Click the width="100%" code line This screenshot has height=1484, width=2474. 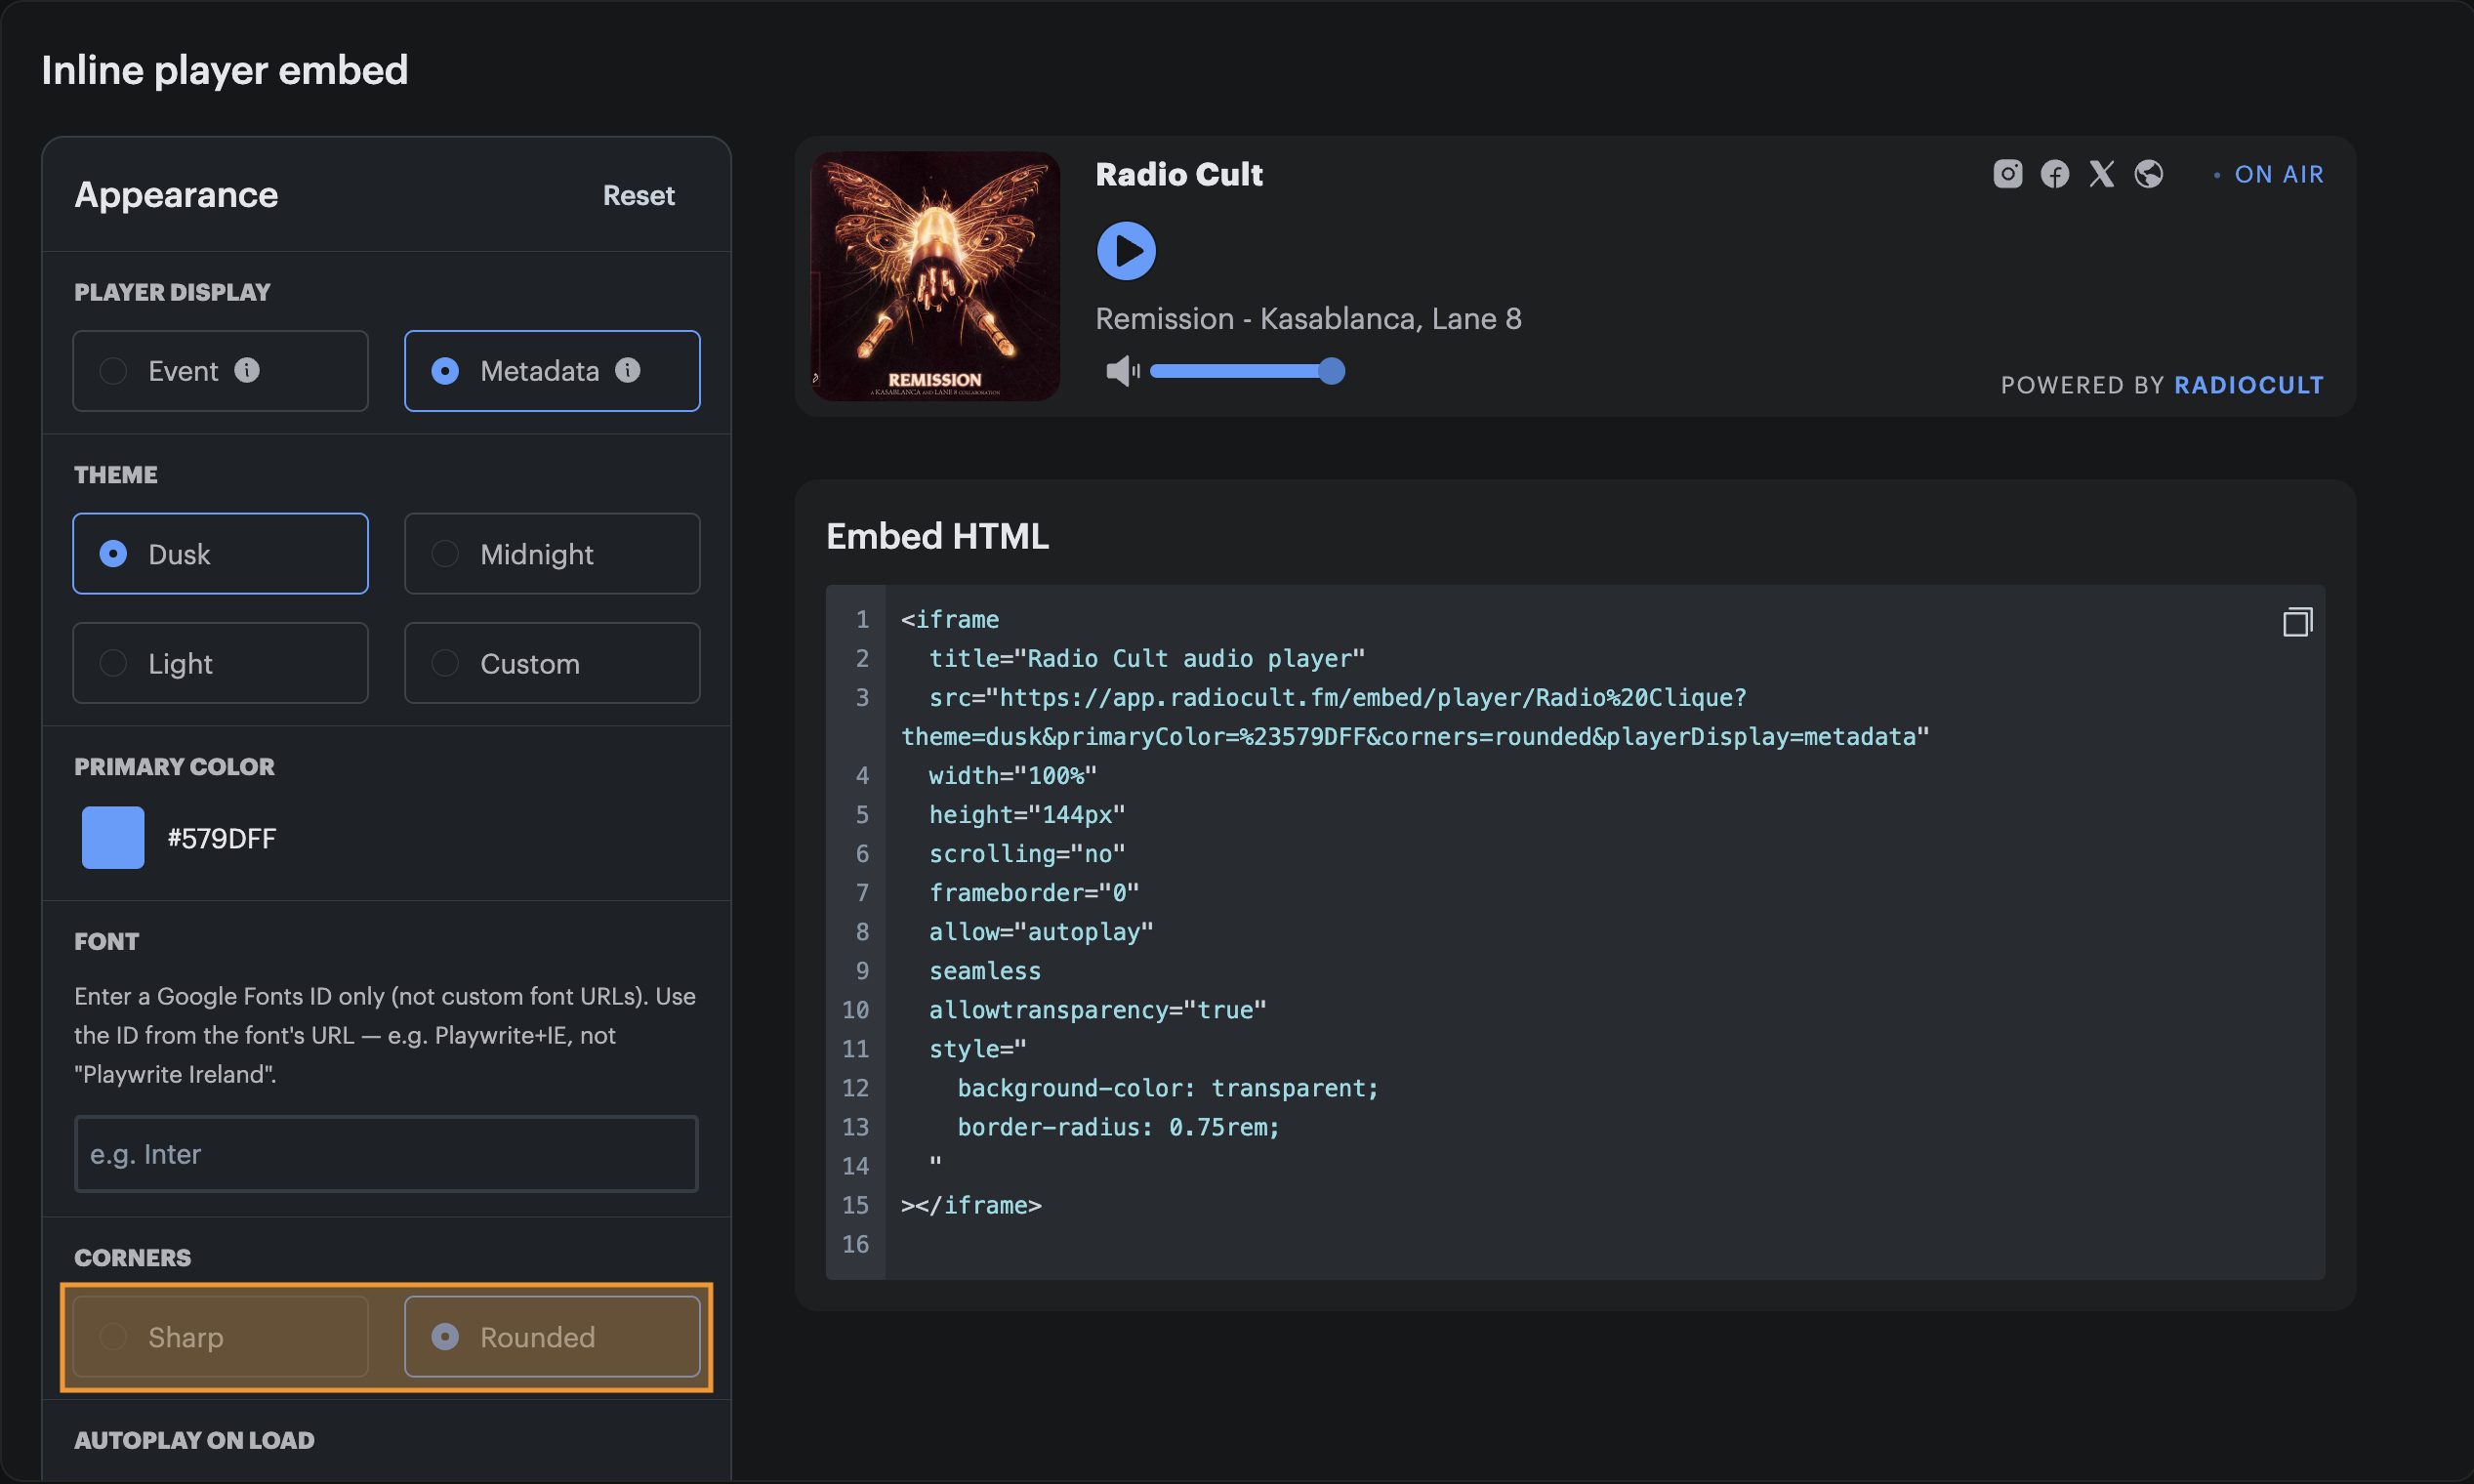point(1013,775)
